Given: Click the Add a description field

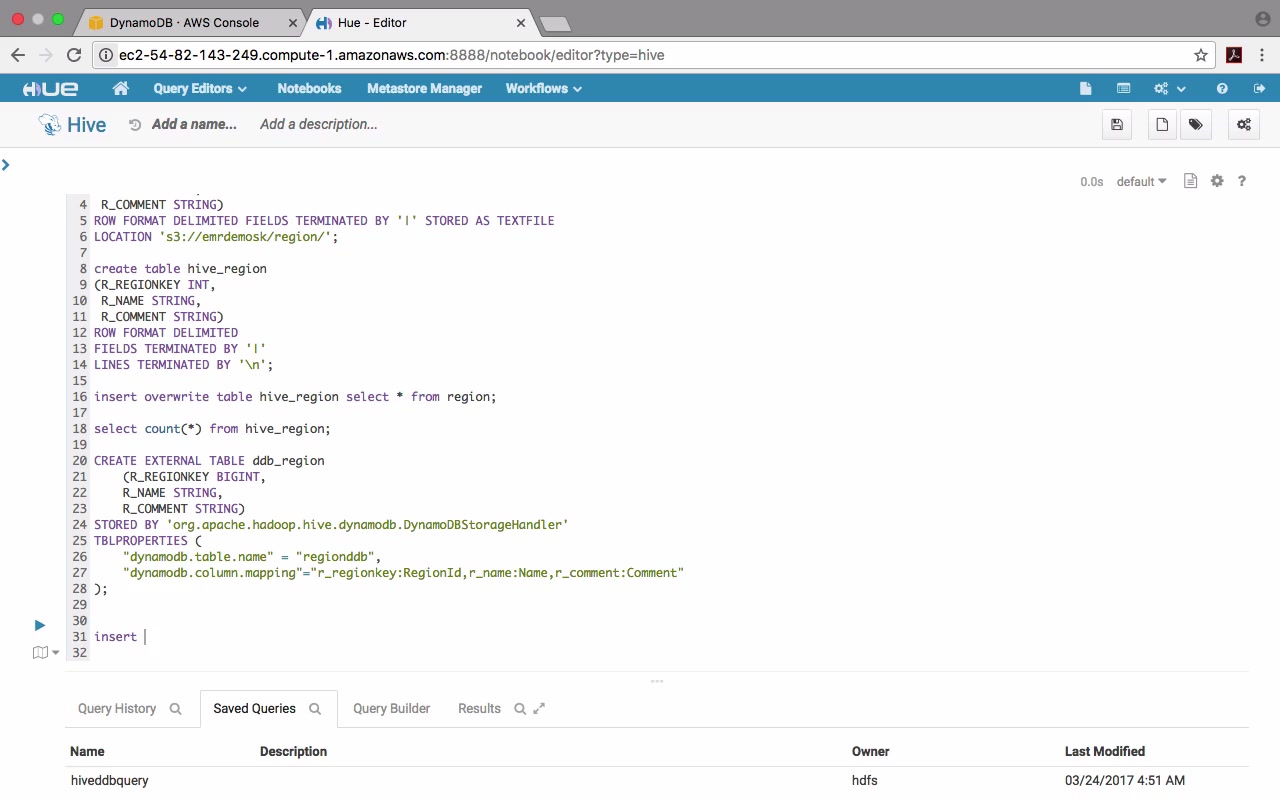Looking at the screenshot, I should 318,125.
